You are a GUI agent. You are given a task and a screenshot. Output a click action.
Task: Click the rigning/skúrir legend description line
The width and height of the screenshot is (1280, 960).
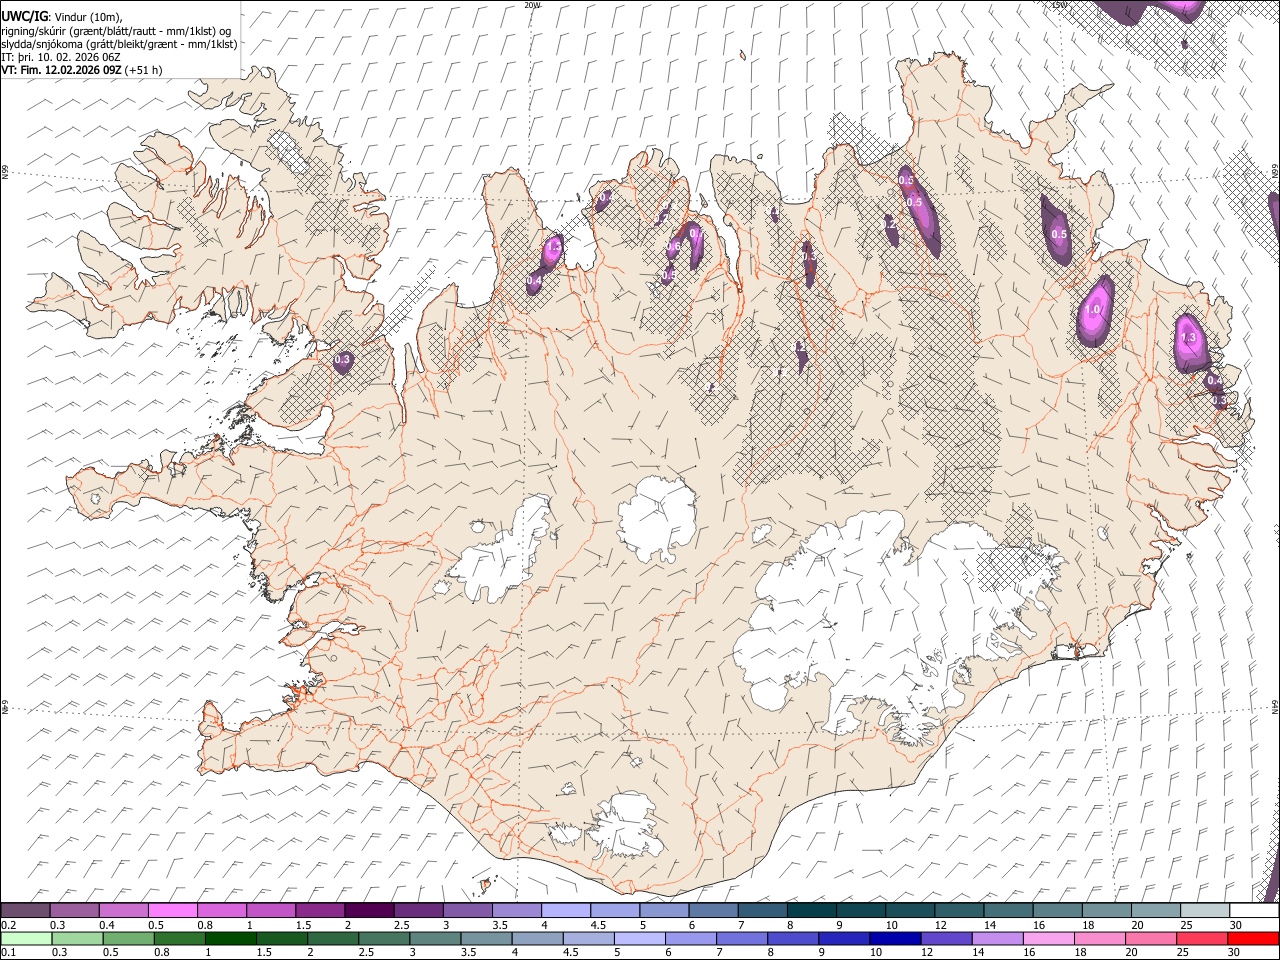[116, 31]
